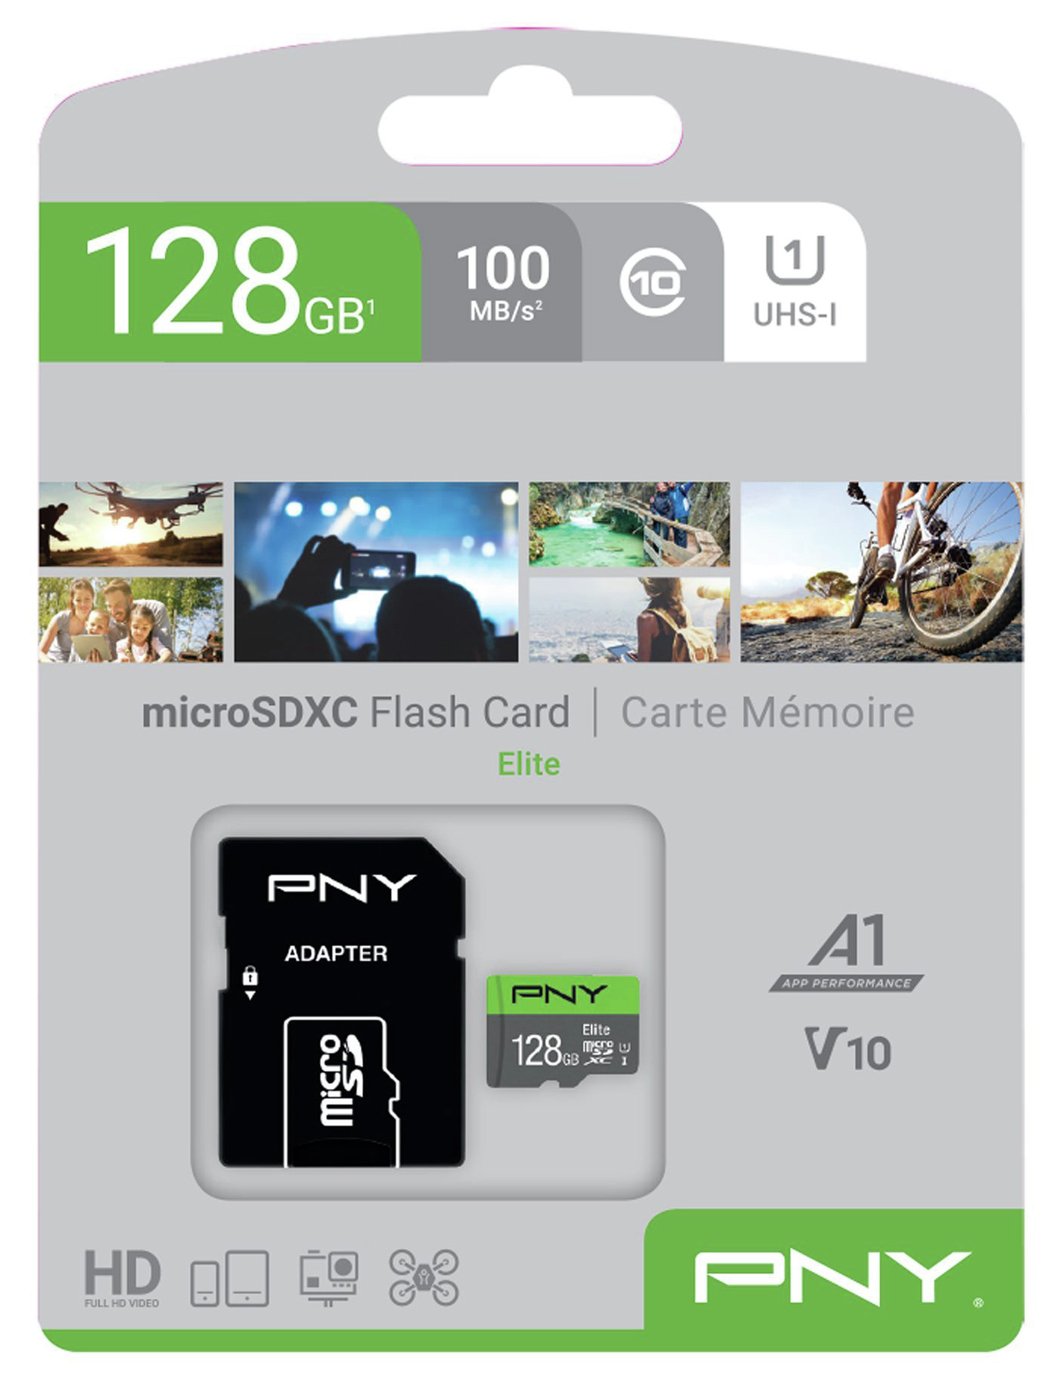This screenshot has width=1064, height=1381.
Task: Click the UHS-I U1 symbol
Action: 795,281
